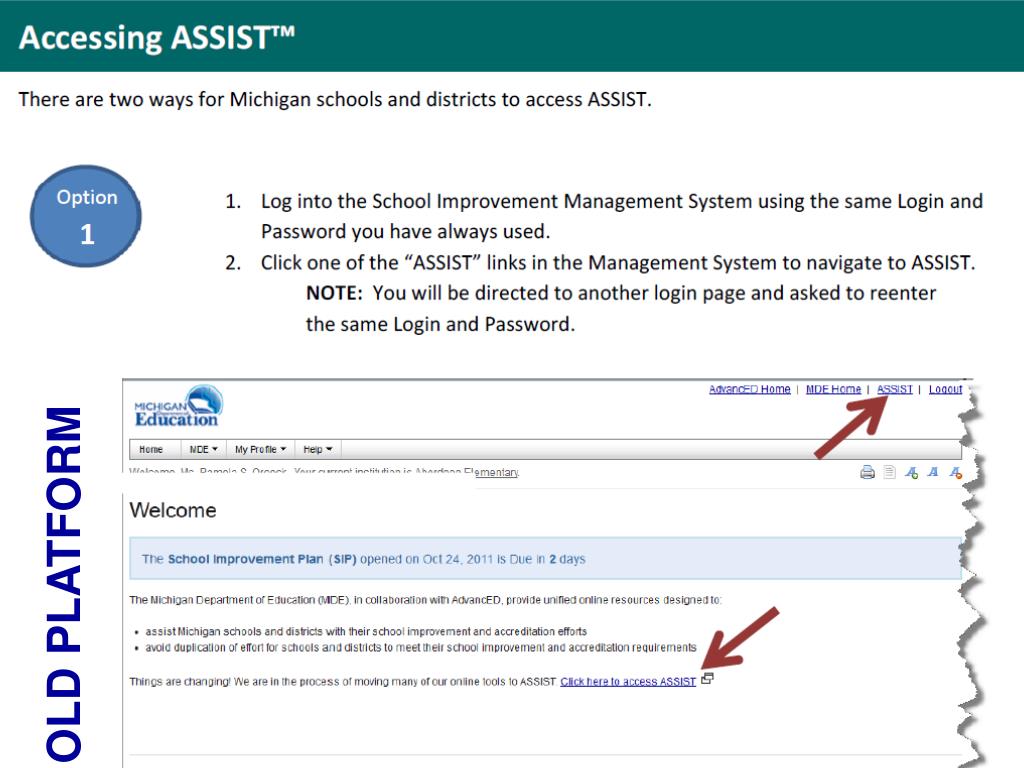Screen dimensions: 1024x768
Task: Open the AdvancED Home link
Action: pyautogui.click(x=750, y=389)
